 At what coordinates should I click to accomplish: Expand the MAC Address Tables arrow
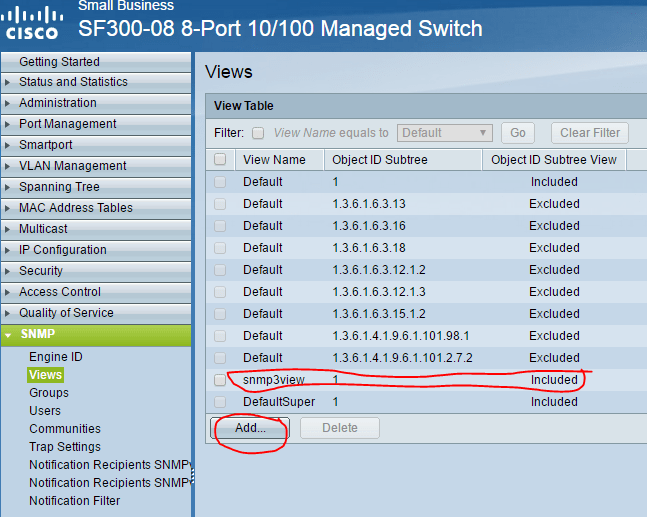click(x=7, y=208)
